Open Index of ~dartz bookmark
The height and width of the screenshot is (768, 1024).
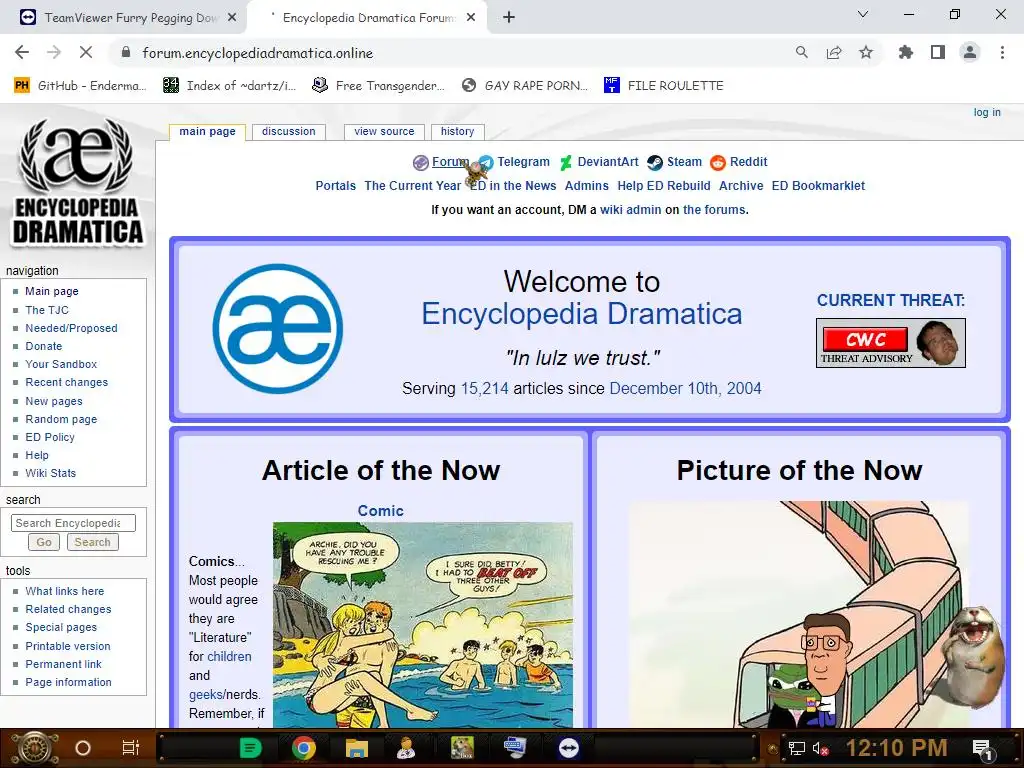click(229, 86)
